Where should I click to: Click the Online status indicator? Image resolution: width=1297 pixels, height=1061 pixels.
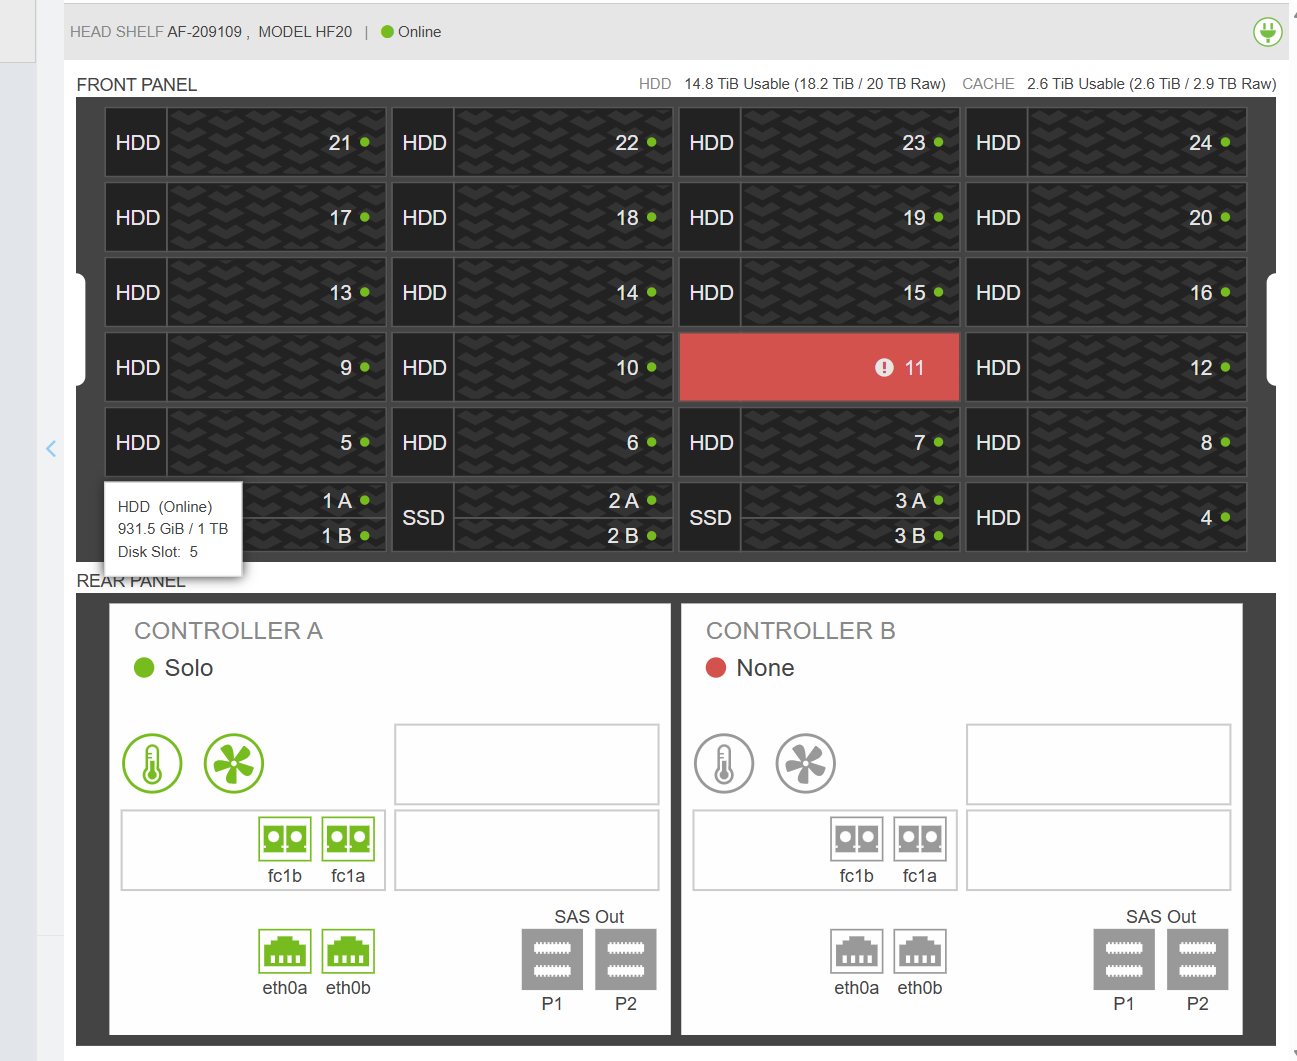pyautogui.click(x=411, y=32)
